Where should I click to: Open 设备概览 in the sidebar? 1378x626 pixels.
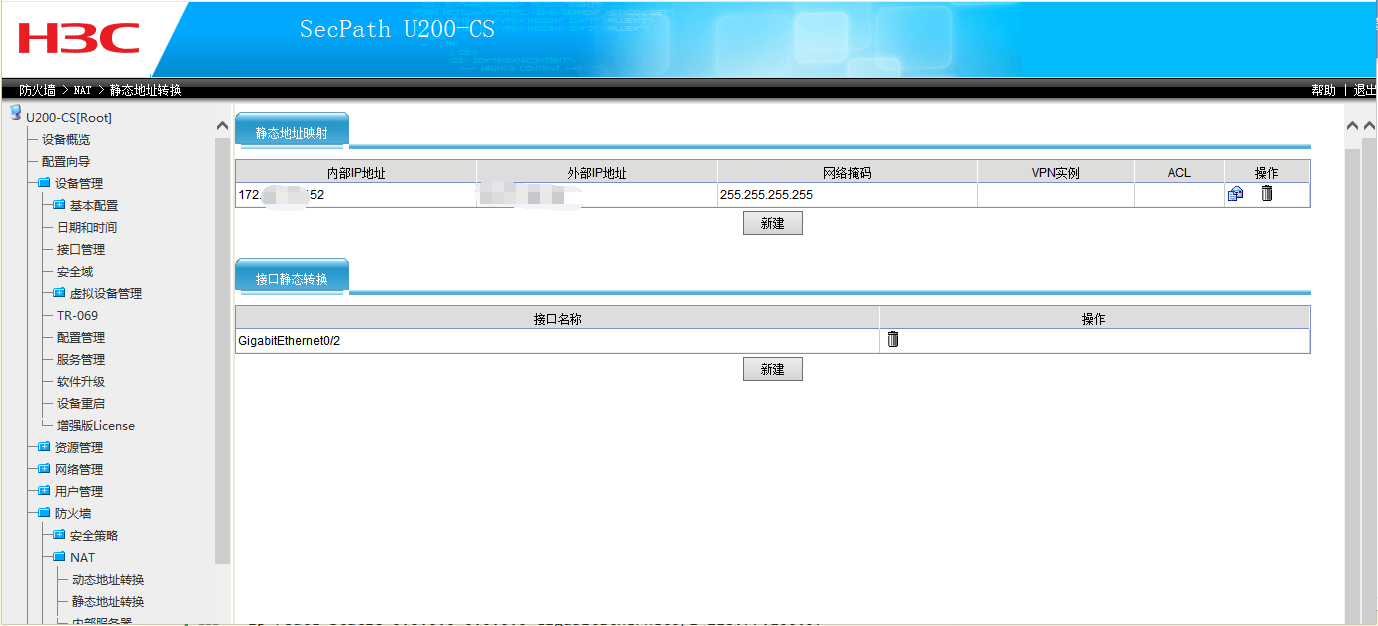66,139
